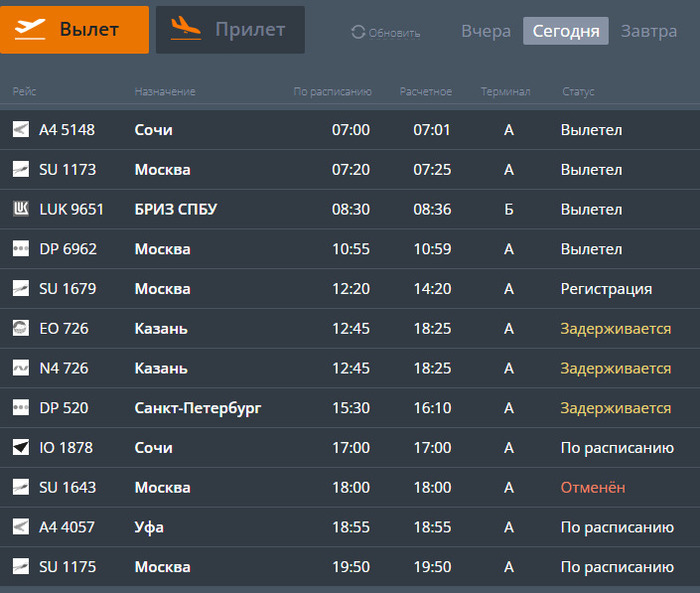Screen dimensions: 700x593
Task: Click airline logo icon for flight A4 5148
Action: pyautogui.click(x=21, y=129)
